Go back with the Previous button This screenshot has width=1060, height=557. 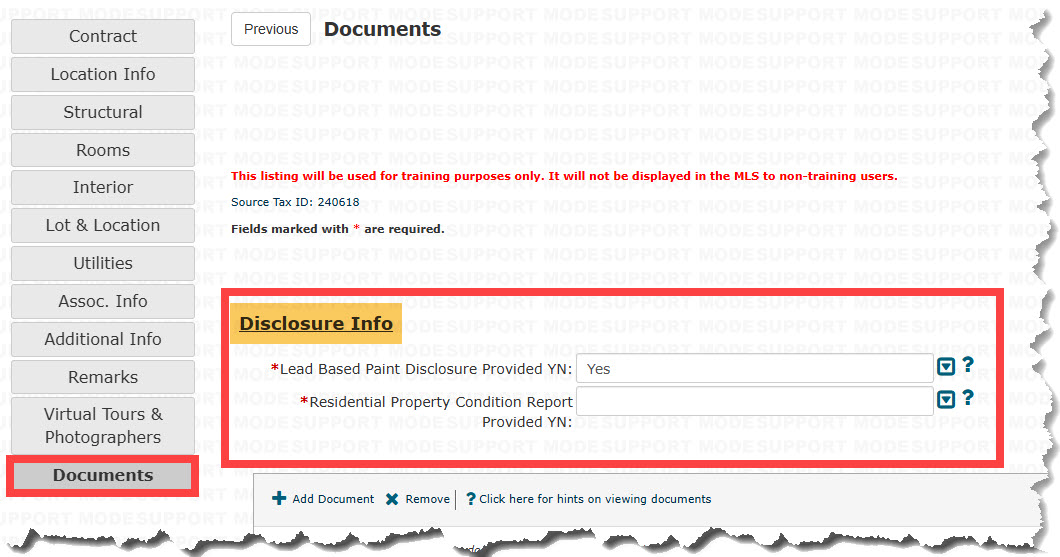click(x=271, y=29)
